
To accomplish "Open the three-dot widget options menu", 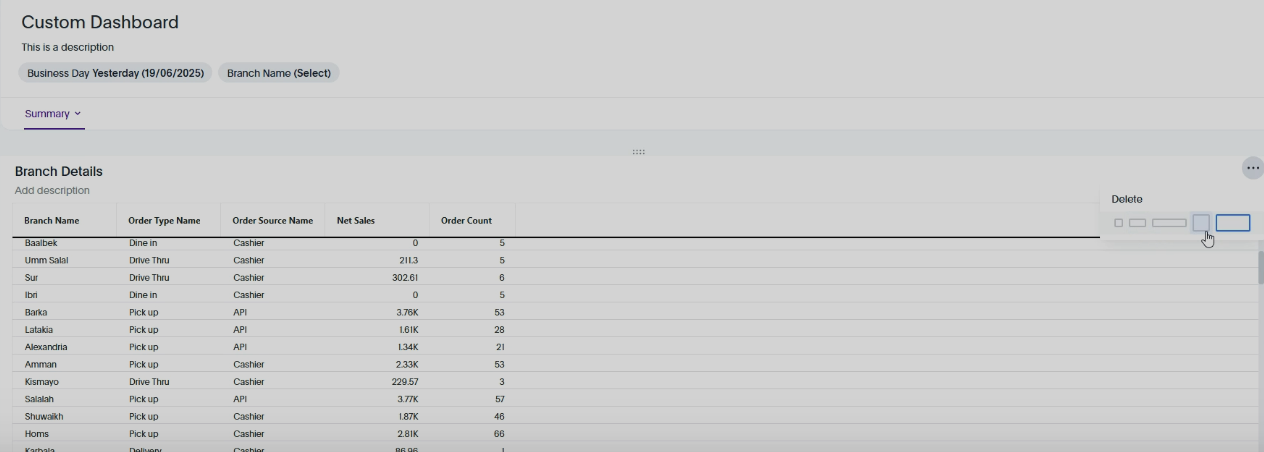I will tap(1252, 169).
